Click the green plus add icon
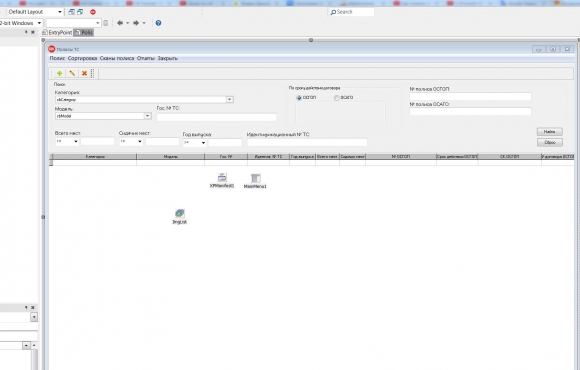This screenshot has width=580, height=370. coord(59,73)
